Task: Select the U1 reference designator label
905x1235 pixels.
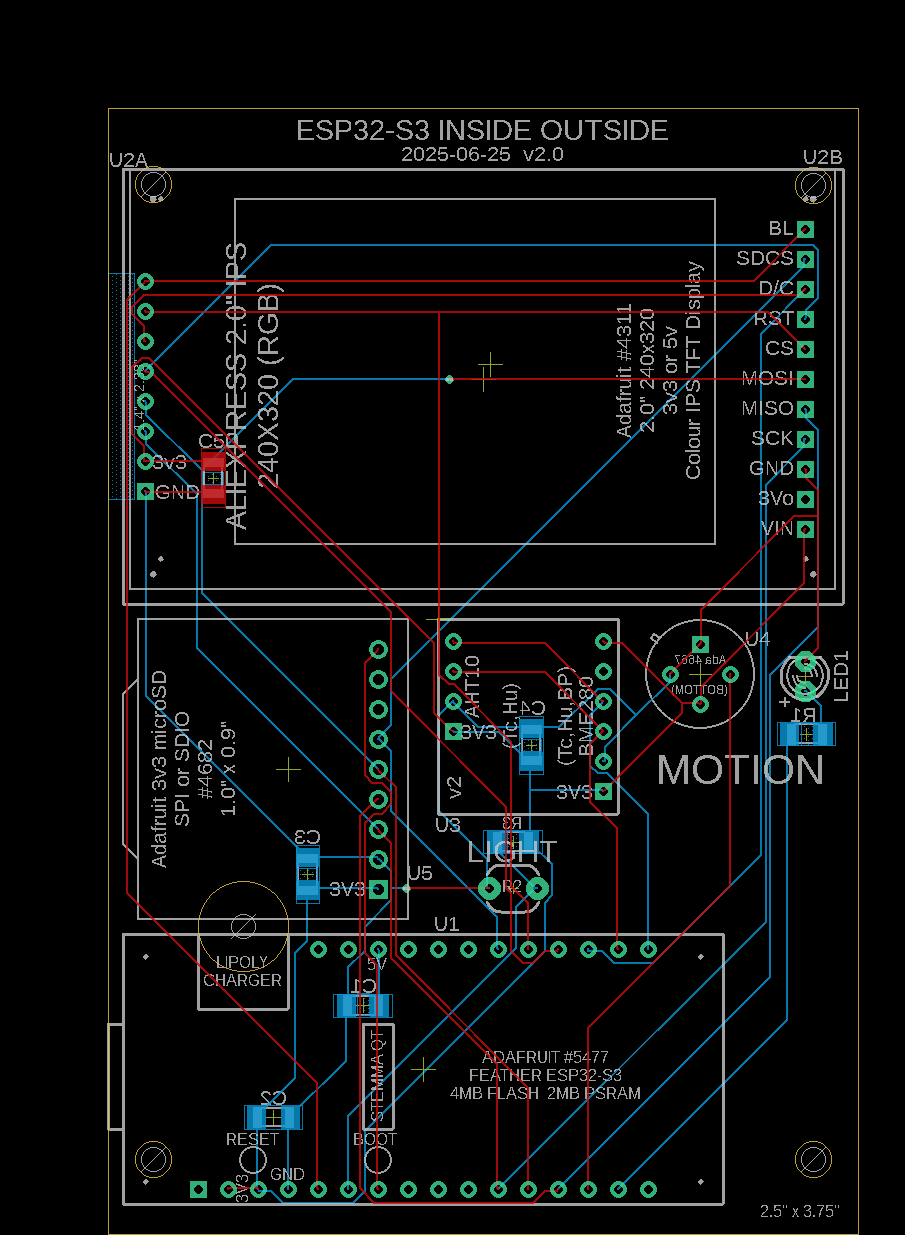Action: coord(446,923)
